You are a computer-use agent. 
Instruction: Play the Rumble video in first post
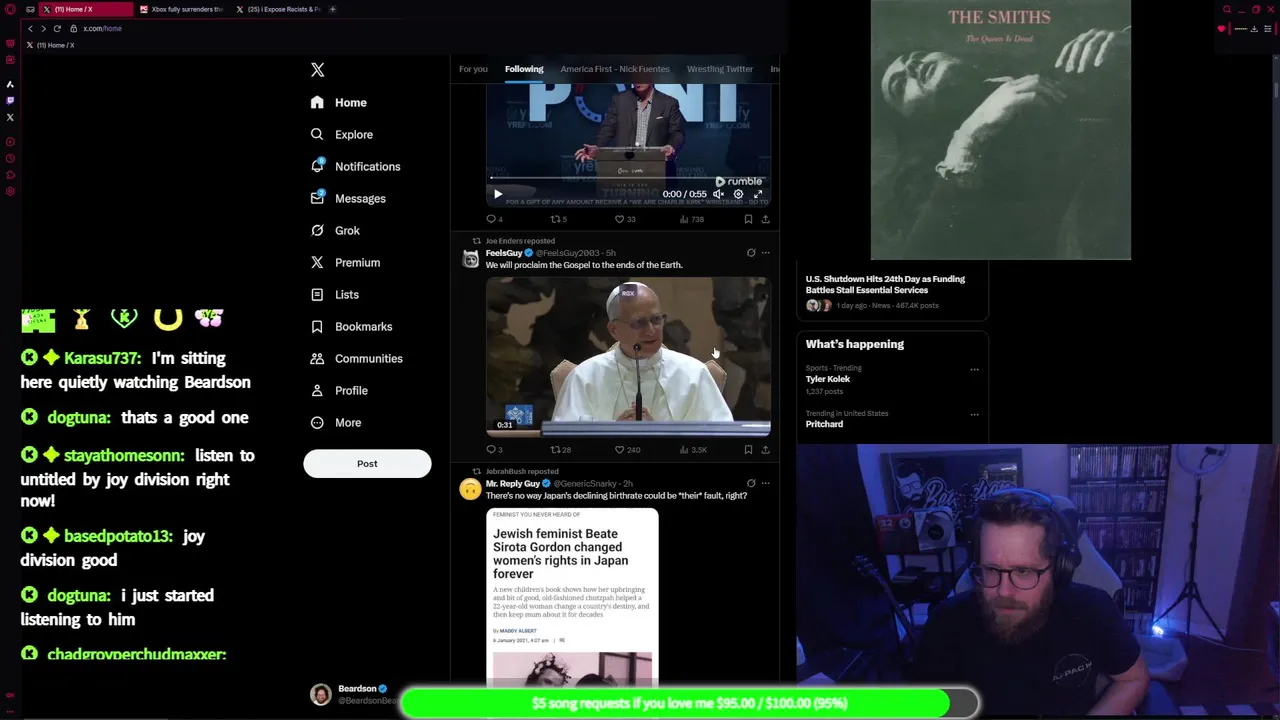click(x=498, y=194)
